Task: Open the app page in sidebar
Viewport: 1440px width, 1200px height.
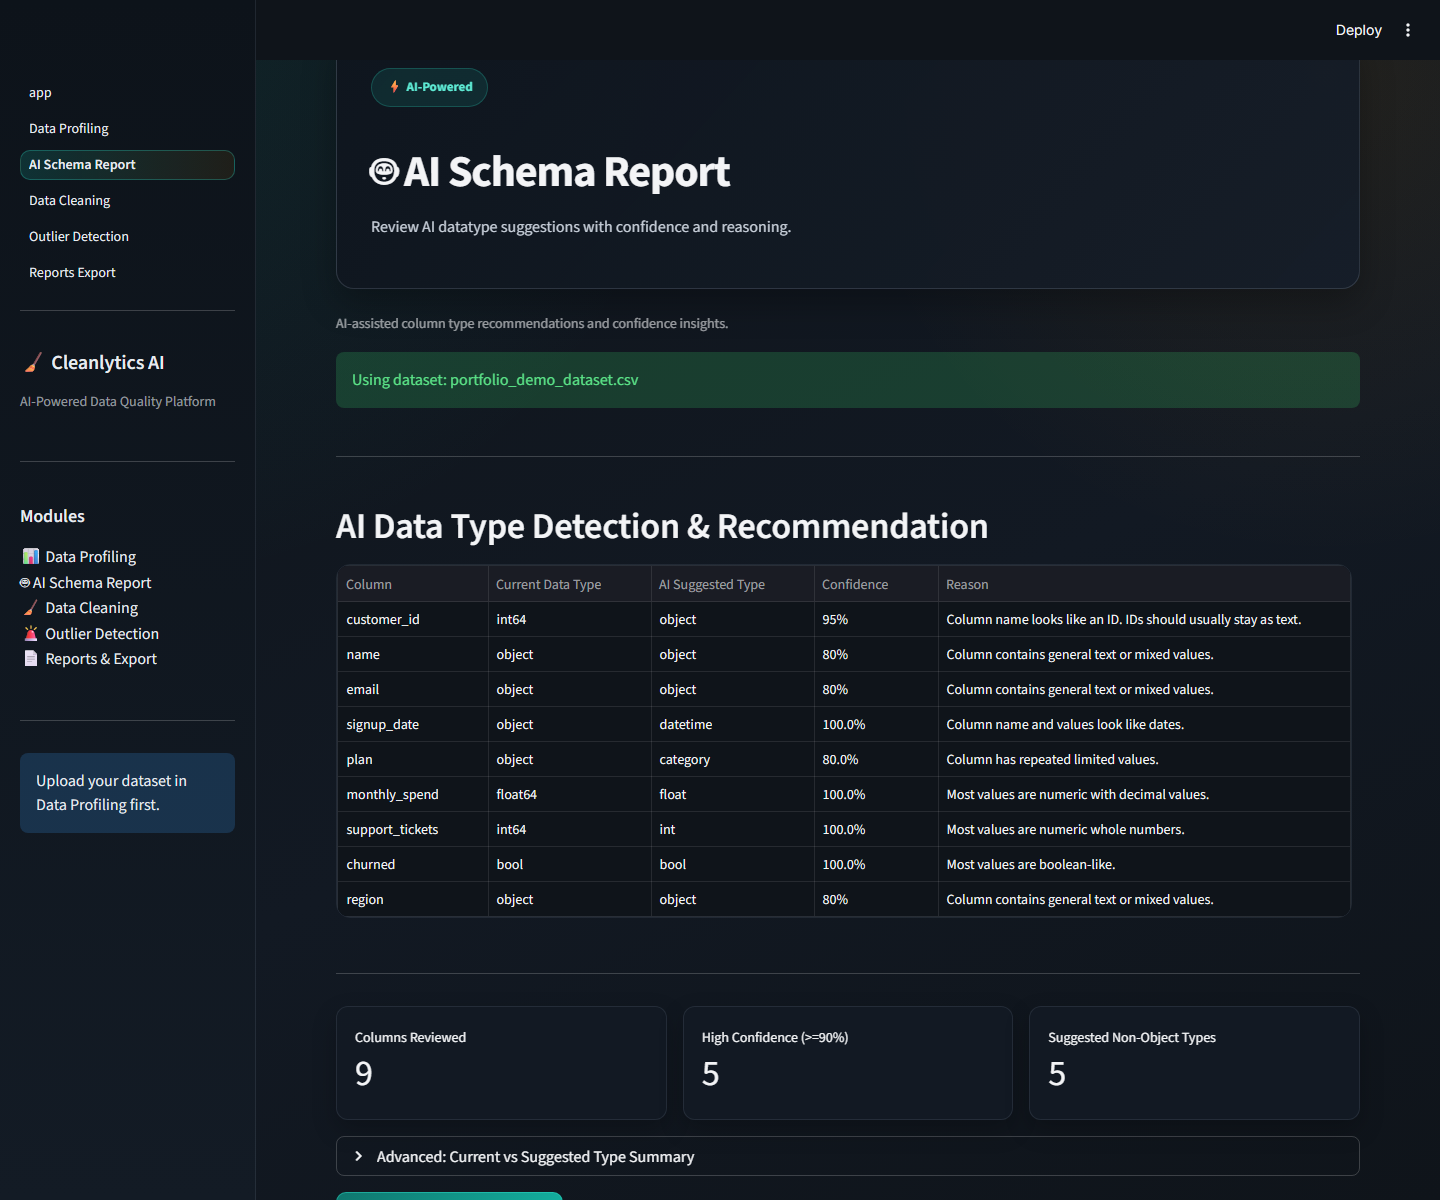Action: (x=127, y=93)
